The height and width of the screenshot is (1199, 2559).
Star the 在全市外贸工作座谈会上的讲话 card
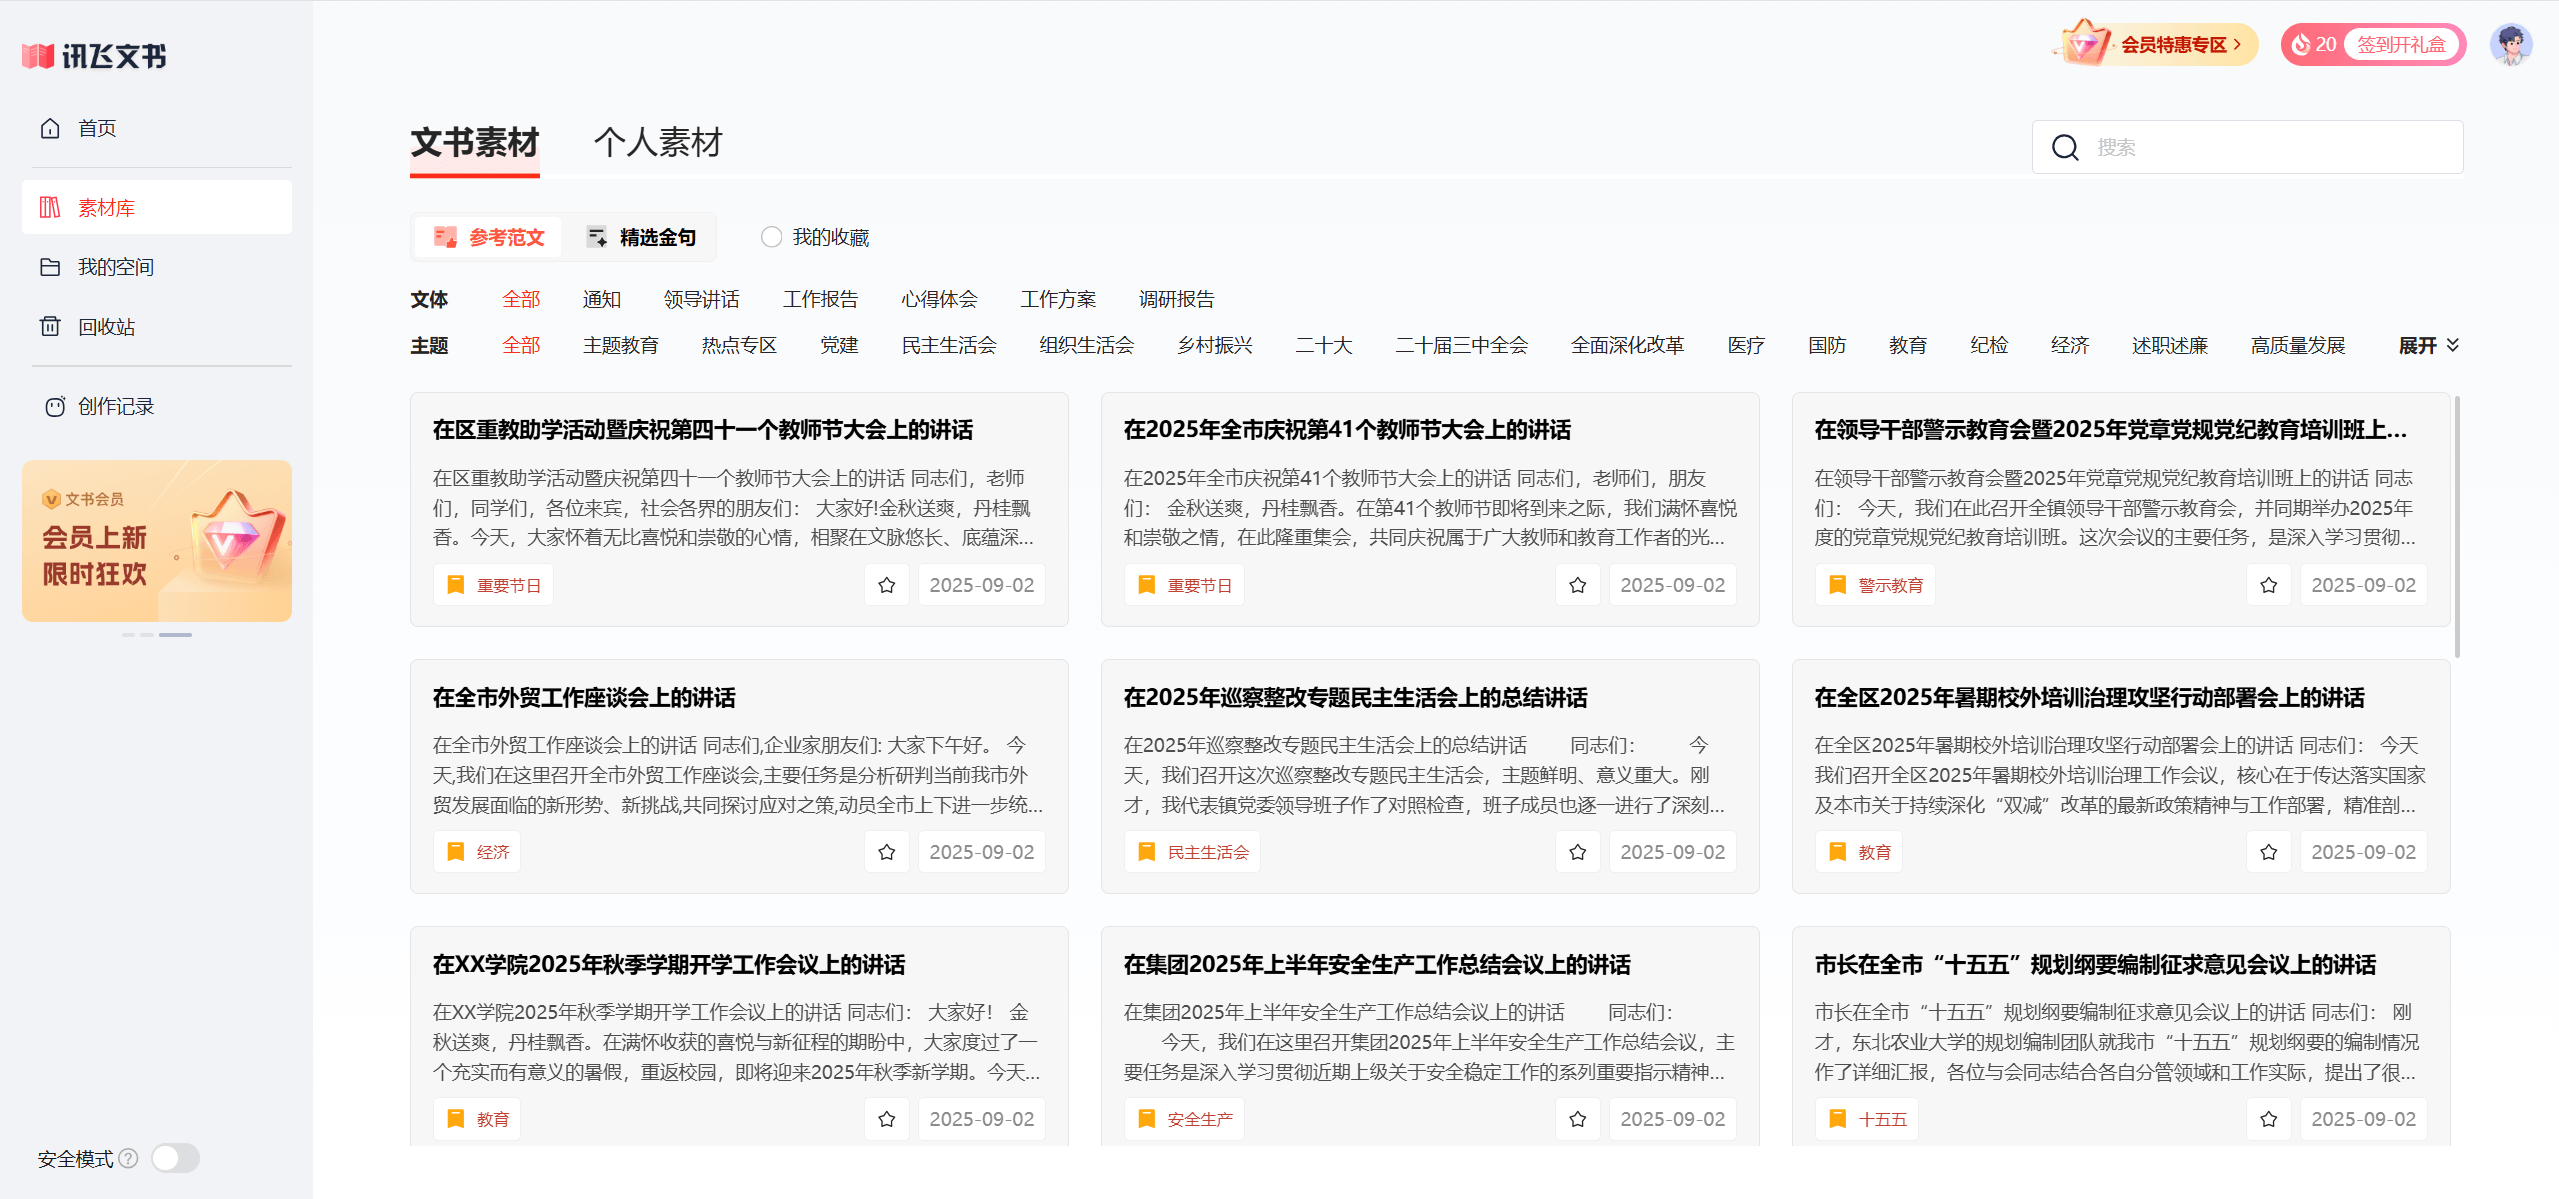click(x=886, y=851)
